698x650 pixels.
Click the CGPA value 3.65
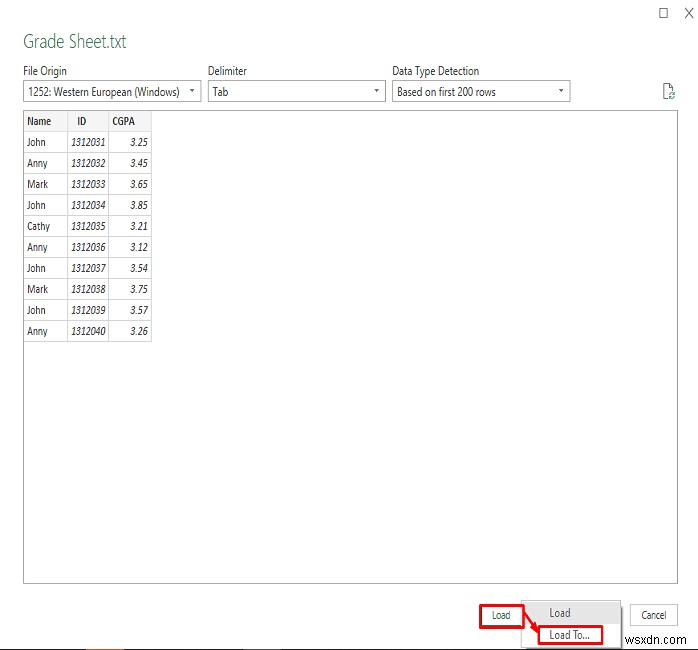click(x=130, y=184)
